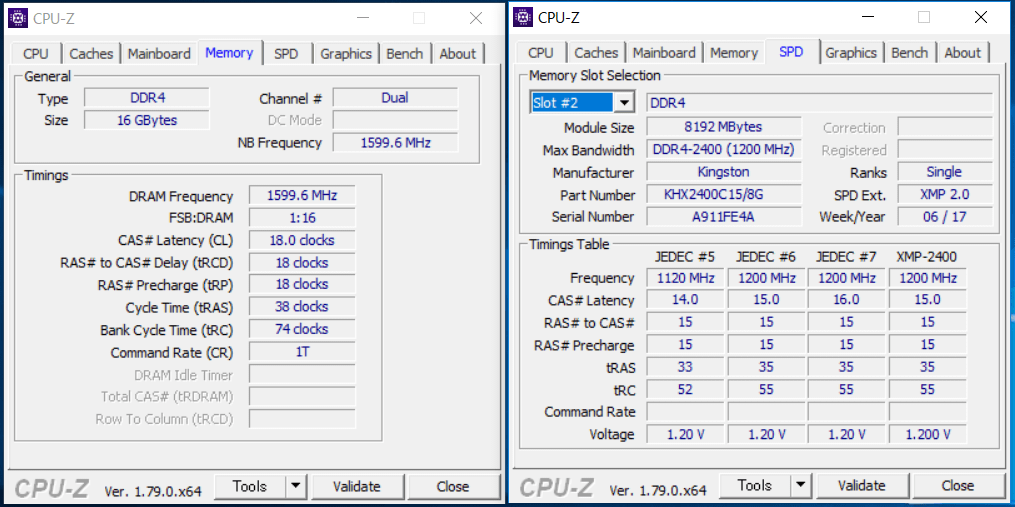Close the left CPU-Z window with X

click(x=476, y=18)
